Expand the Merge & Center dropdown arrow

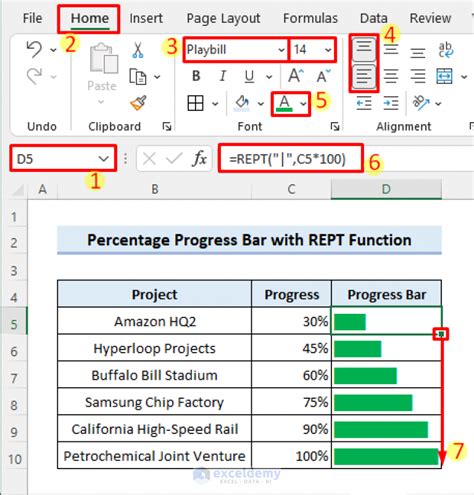(464, 77)
